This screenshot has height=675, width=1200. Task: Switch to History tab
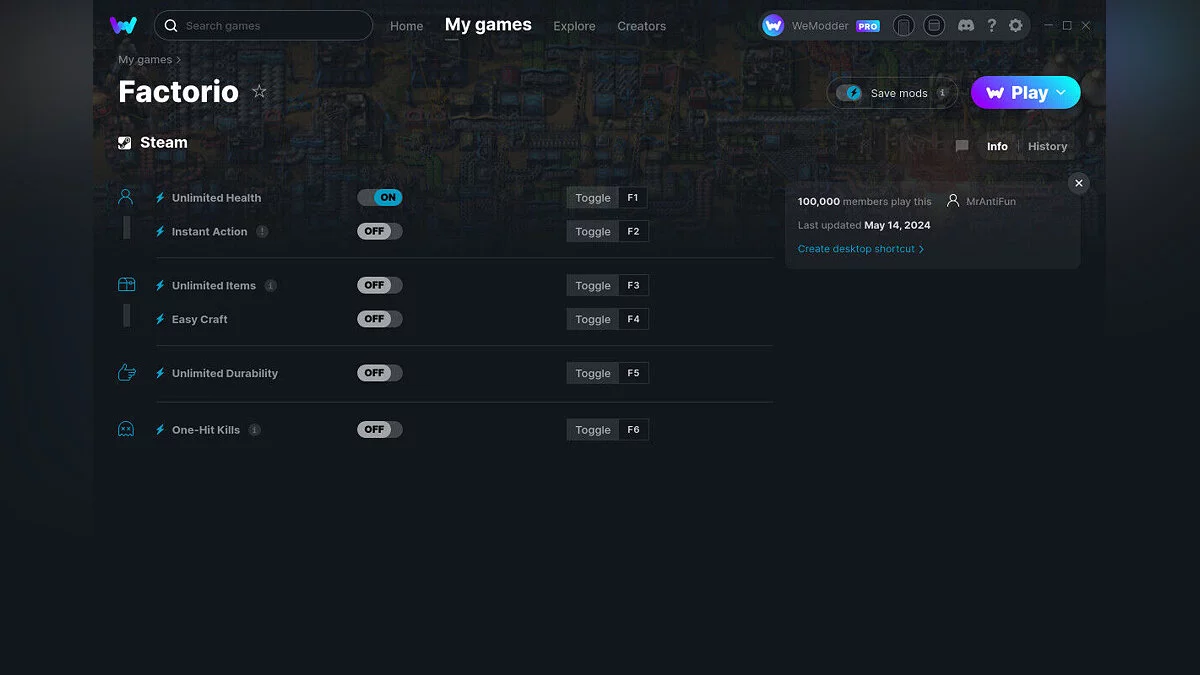click(x=1047, y=146)
